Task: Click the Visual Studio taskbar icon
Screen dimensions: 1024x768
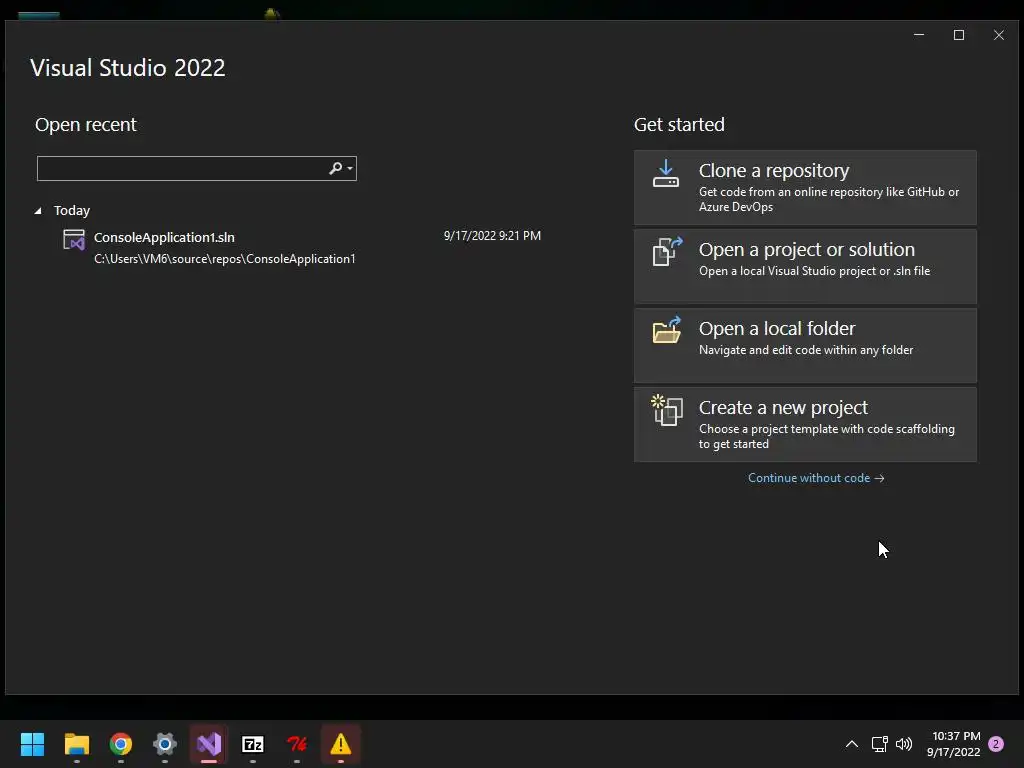Action: (x=209, y=744)
